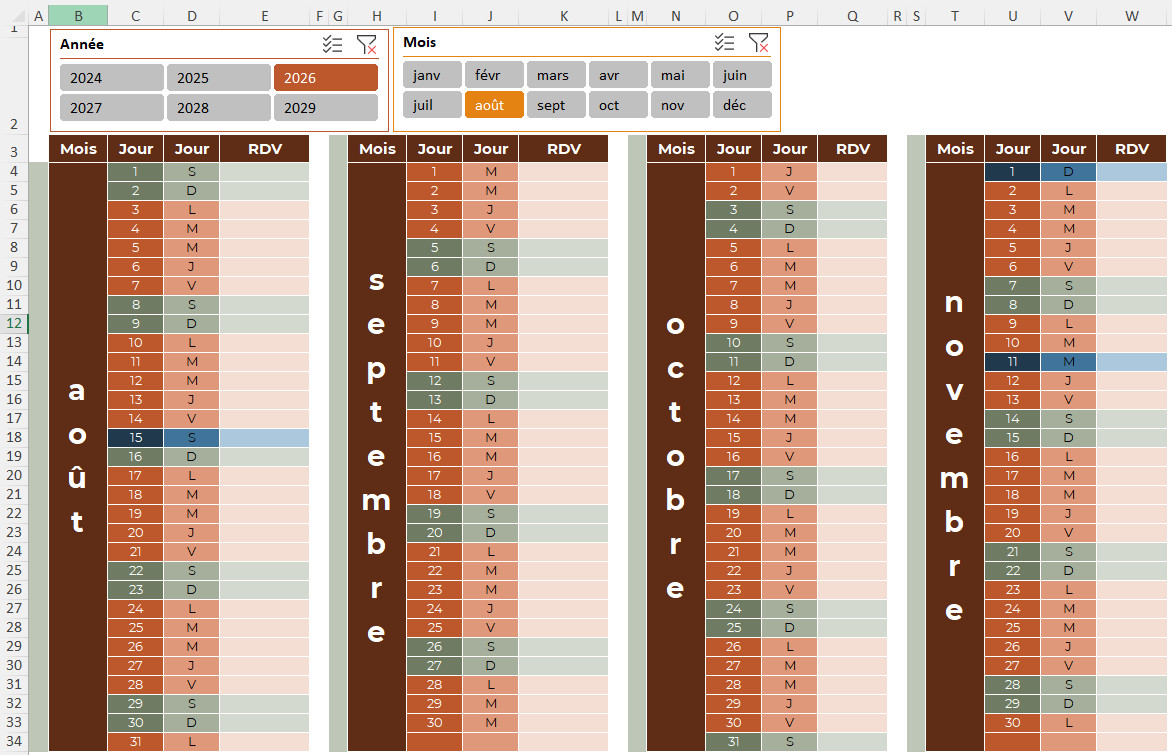1172x755 pixels.
Task: Clear the filter on the Mois slicer
Action: [758, 43]
